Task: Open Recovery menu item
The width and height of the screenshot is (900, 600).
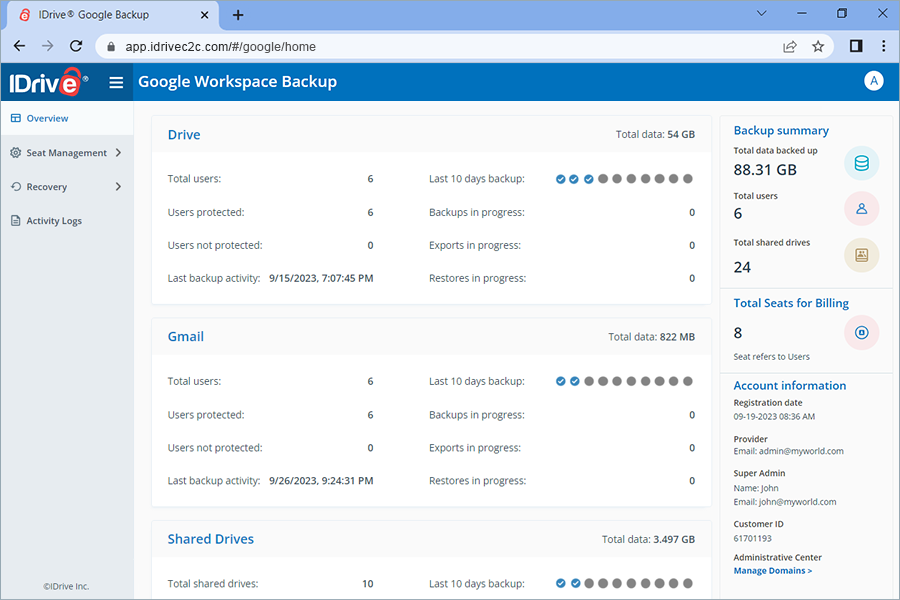Action: [67, 187]
